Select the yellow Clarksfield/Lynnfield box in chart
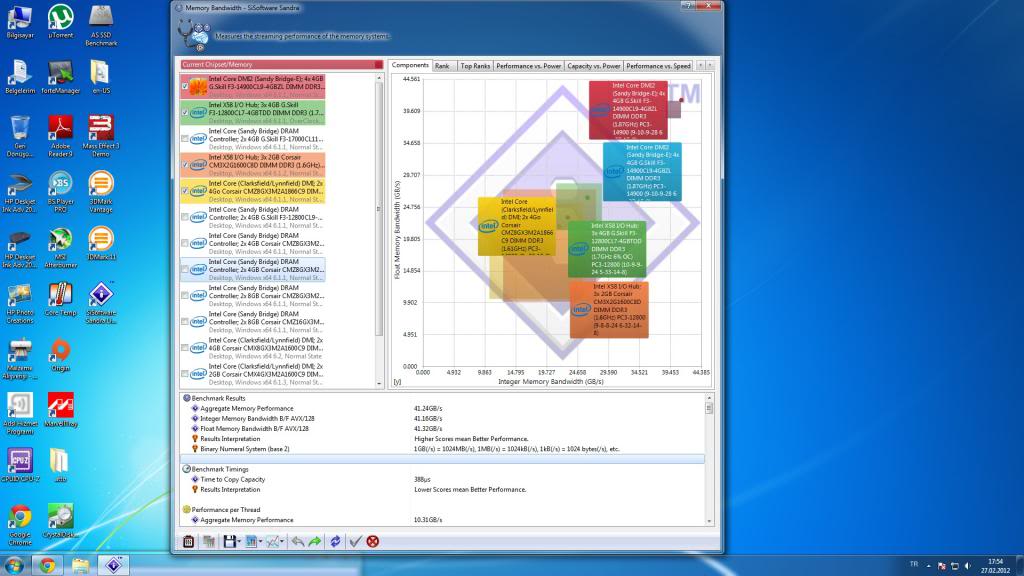 (x=517, y=226)
